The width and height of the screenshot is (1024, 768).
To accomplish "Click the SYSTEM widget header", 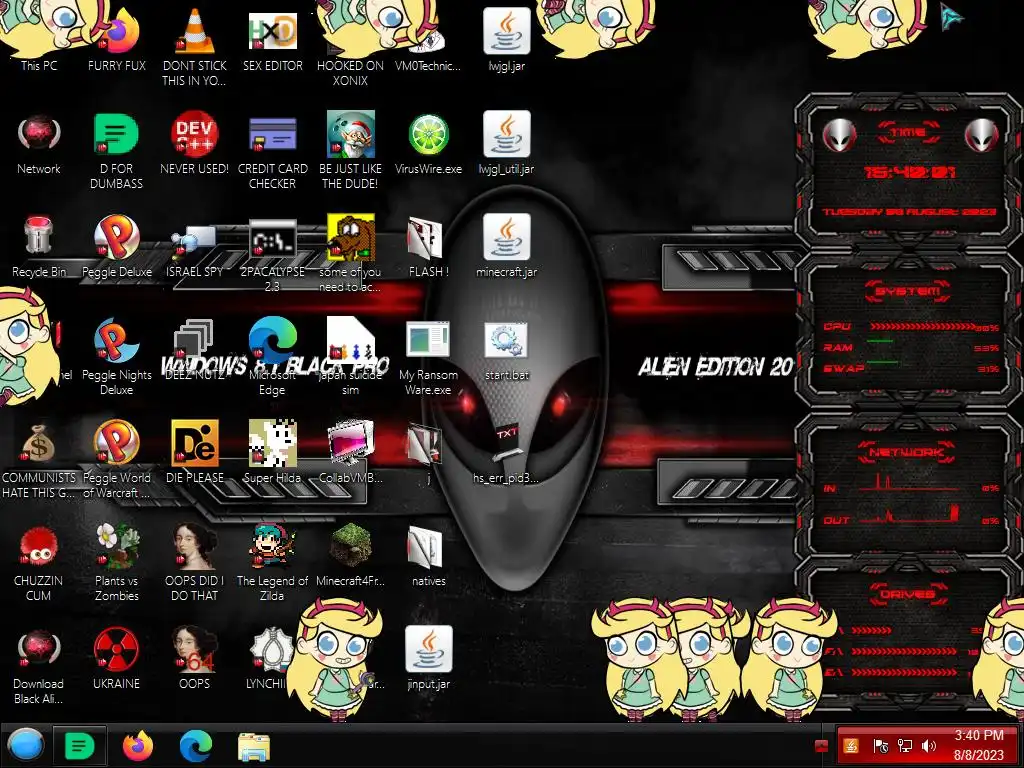I will pos(908,291).
